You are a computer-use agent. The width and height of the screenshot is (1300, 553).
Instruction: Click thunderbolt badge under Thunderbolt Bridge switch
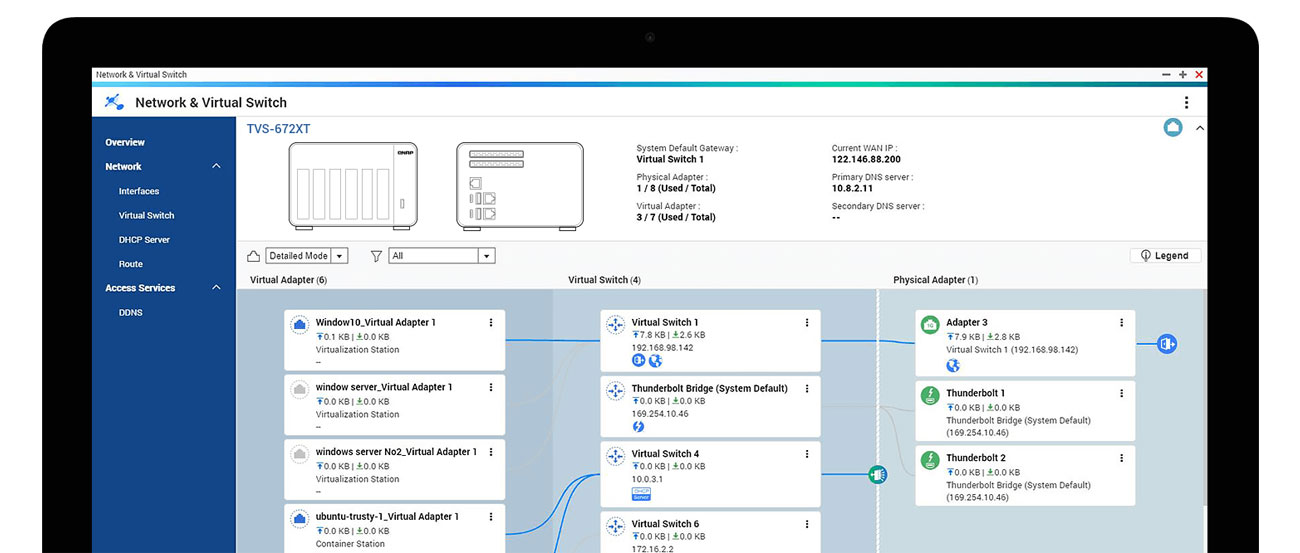tap(638, 427)
